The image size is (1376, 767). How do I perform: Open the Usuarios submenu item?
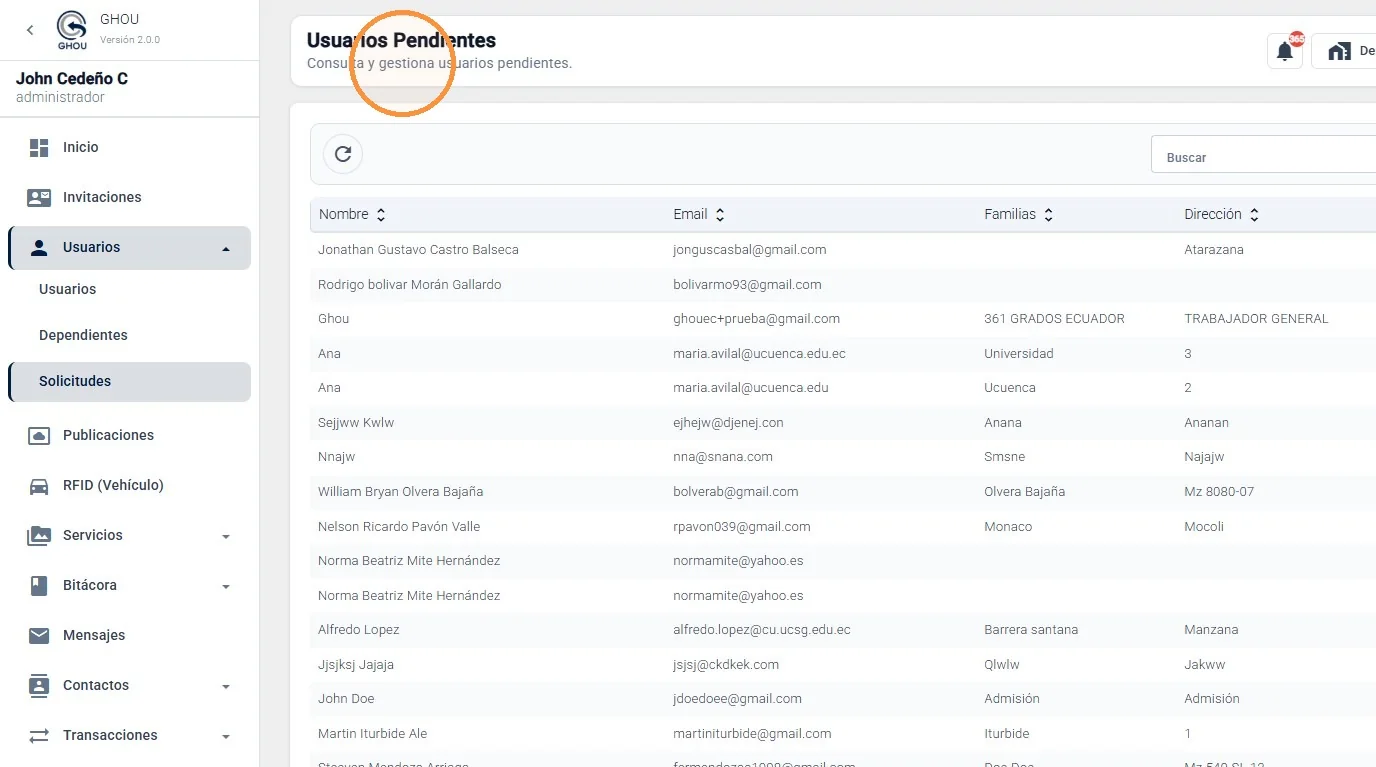point(68,290)
